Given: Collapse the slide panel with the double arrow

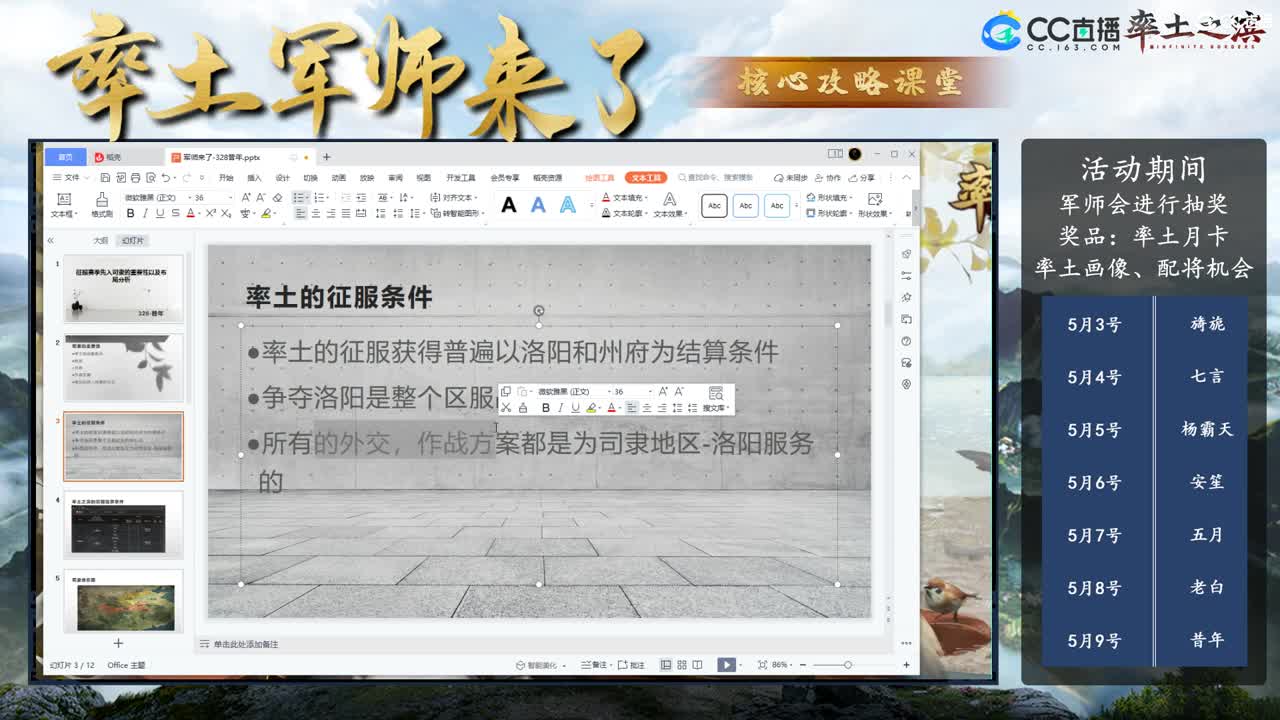Looking at the screenshot, I should (x=50, y=240).
